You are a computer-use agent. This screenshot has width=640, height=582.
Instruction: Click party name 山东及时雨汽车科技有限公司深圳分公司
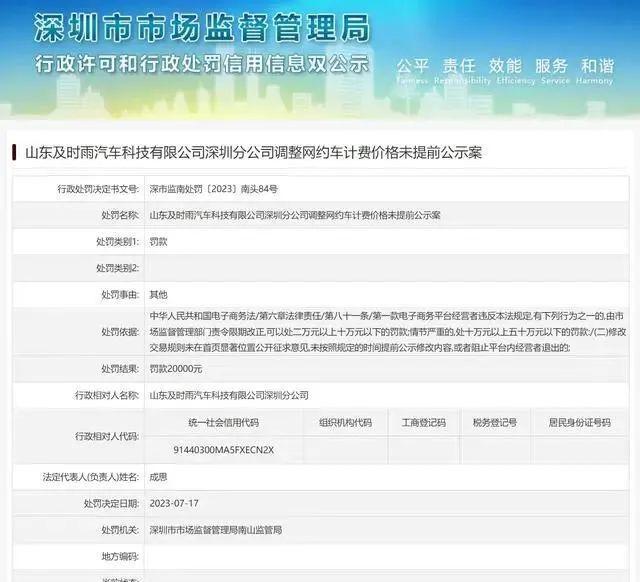[x=229, y=395]
